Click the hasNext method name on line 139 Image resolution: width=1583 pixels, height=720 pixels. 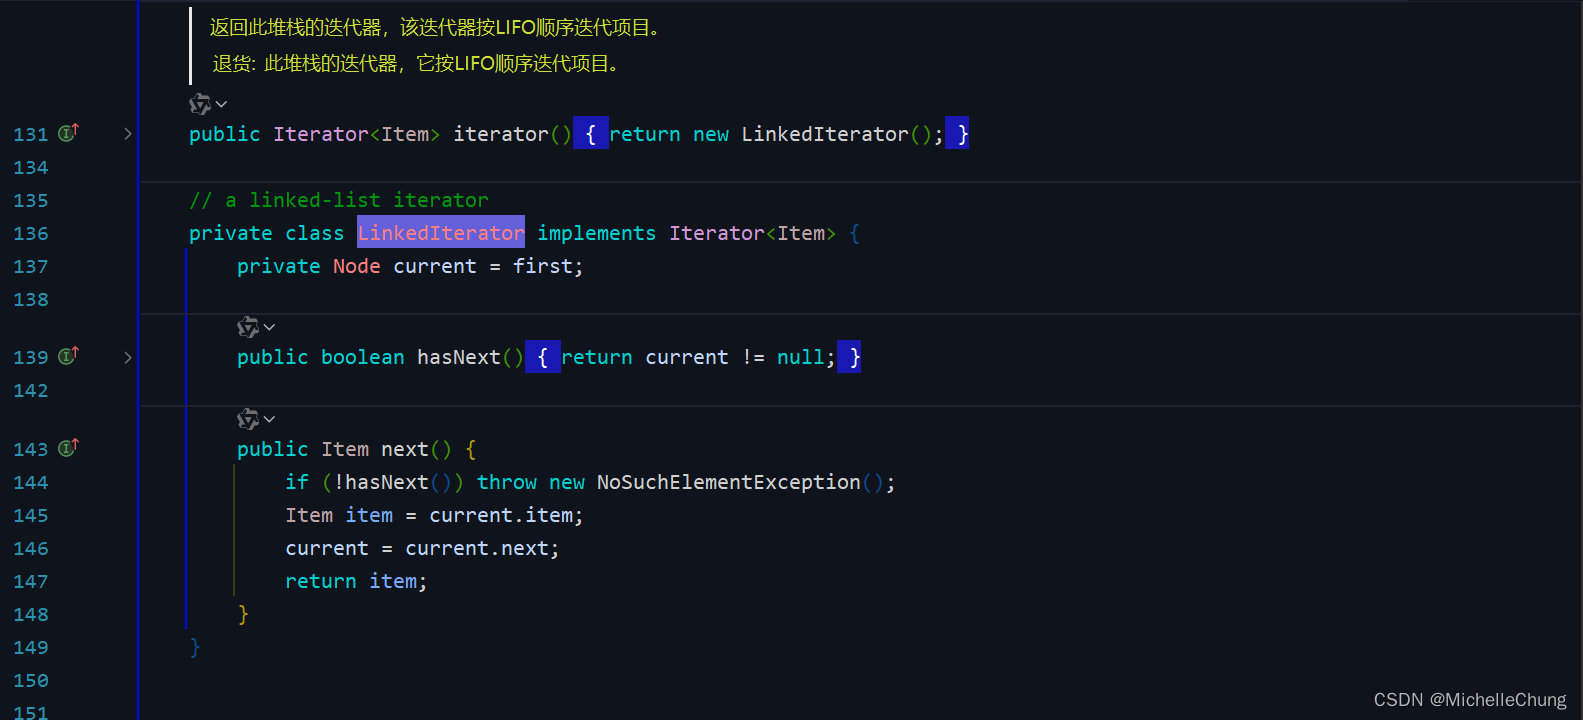pos(459,357)
